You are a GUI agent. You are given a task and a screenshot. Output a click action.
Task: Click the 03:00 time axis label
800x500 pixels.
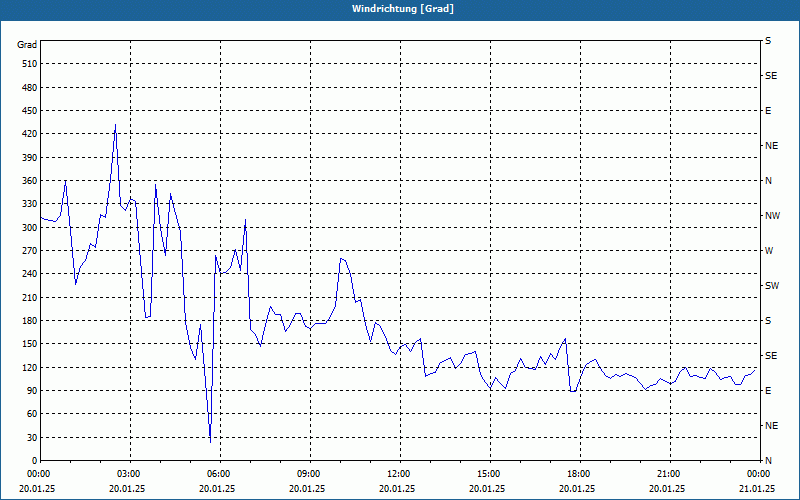tap(130, 474)
